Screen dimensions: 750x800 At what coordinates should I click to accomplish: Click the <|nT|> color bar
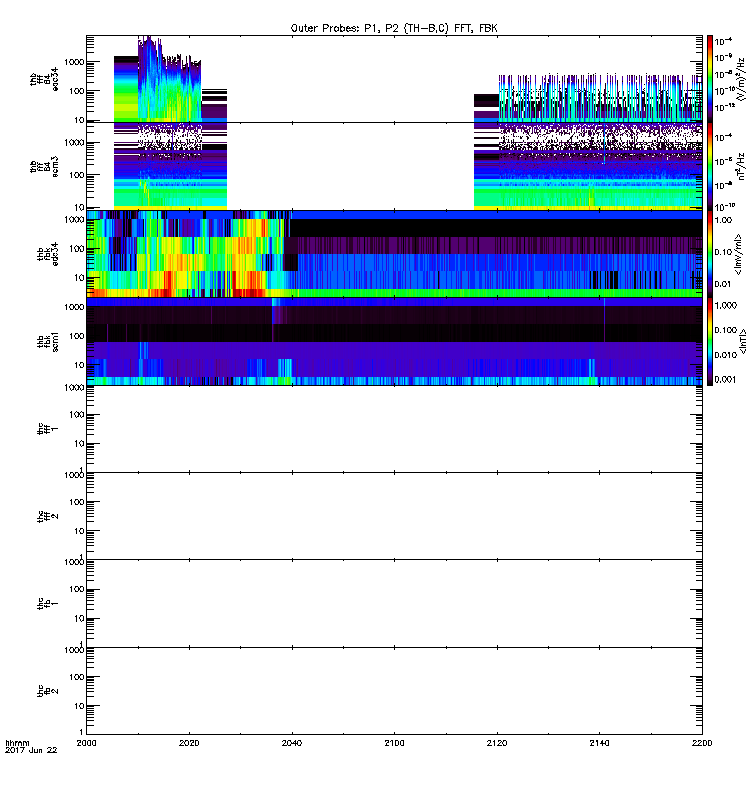point(710,341)
